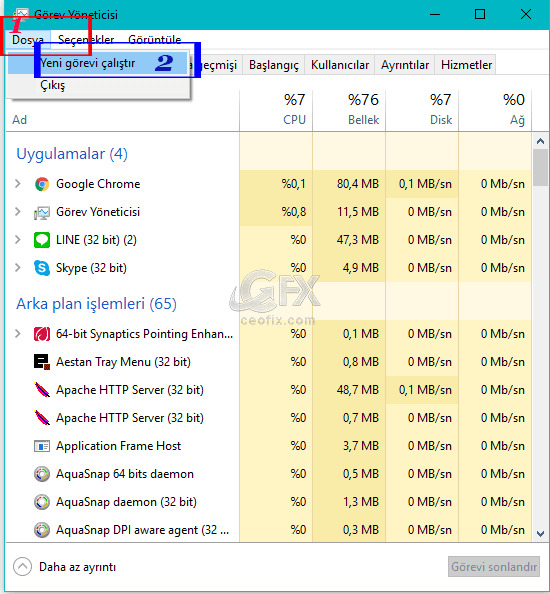Click the AquaSnap 64 bits daemon icon
The width and height of the screenshot is (550, 594).
coord(42,474)
